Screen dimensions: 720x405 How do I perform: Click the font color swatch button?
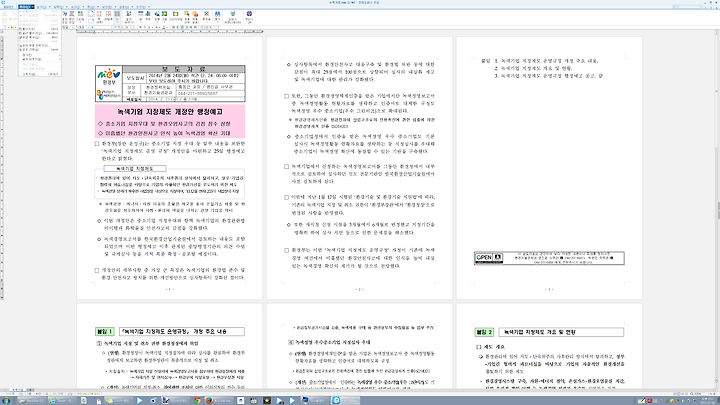163,27
